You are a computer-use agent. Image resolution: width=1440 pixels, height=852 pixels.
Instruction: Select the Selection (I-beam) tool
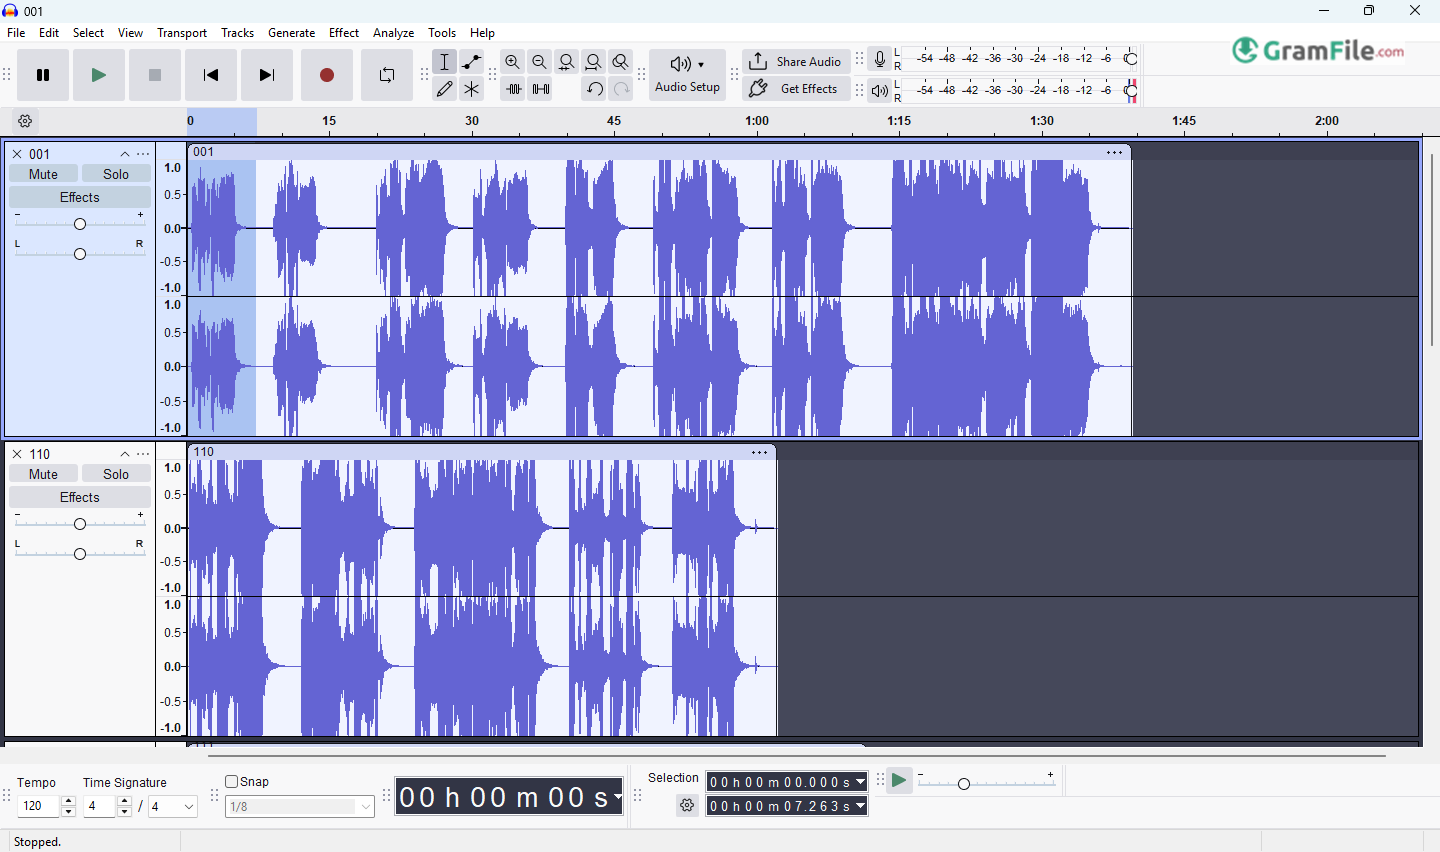pyautogui.click(x=445, y=62)
